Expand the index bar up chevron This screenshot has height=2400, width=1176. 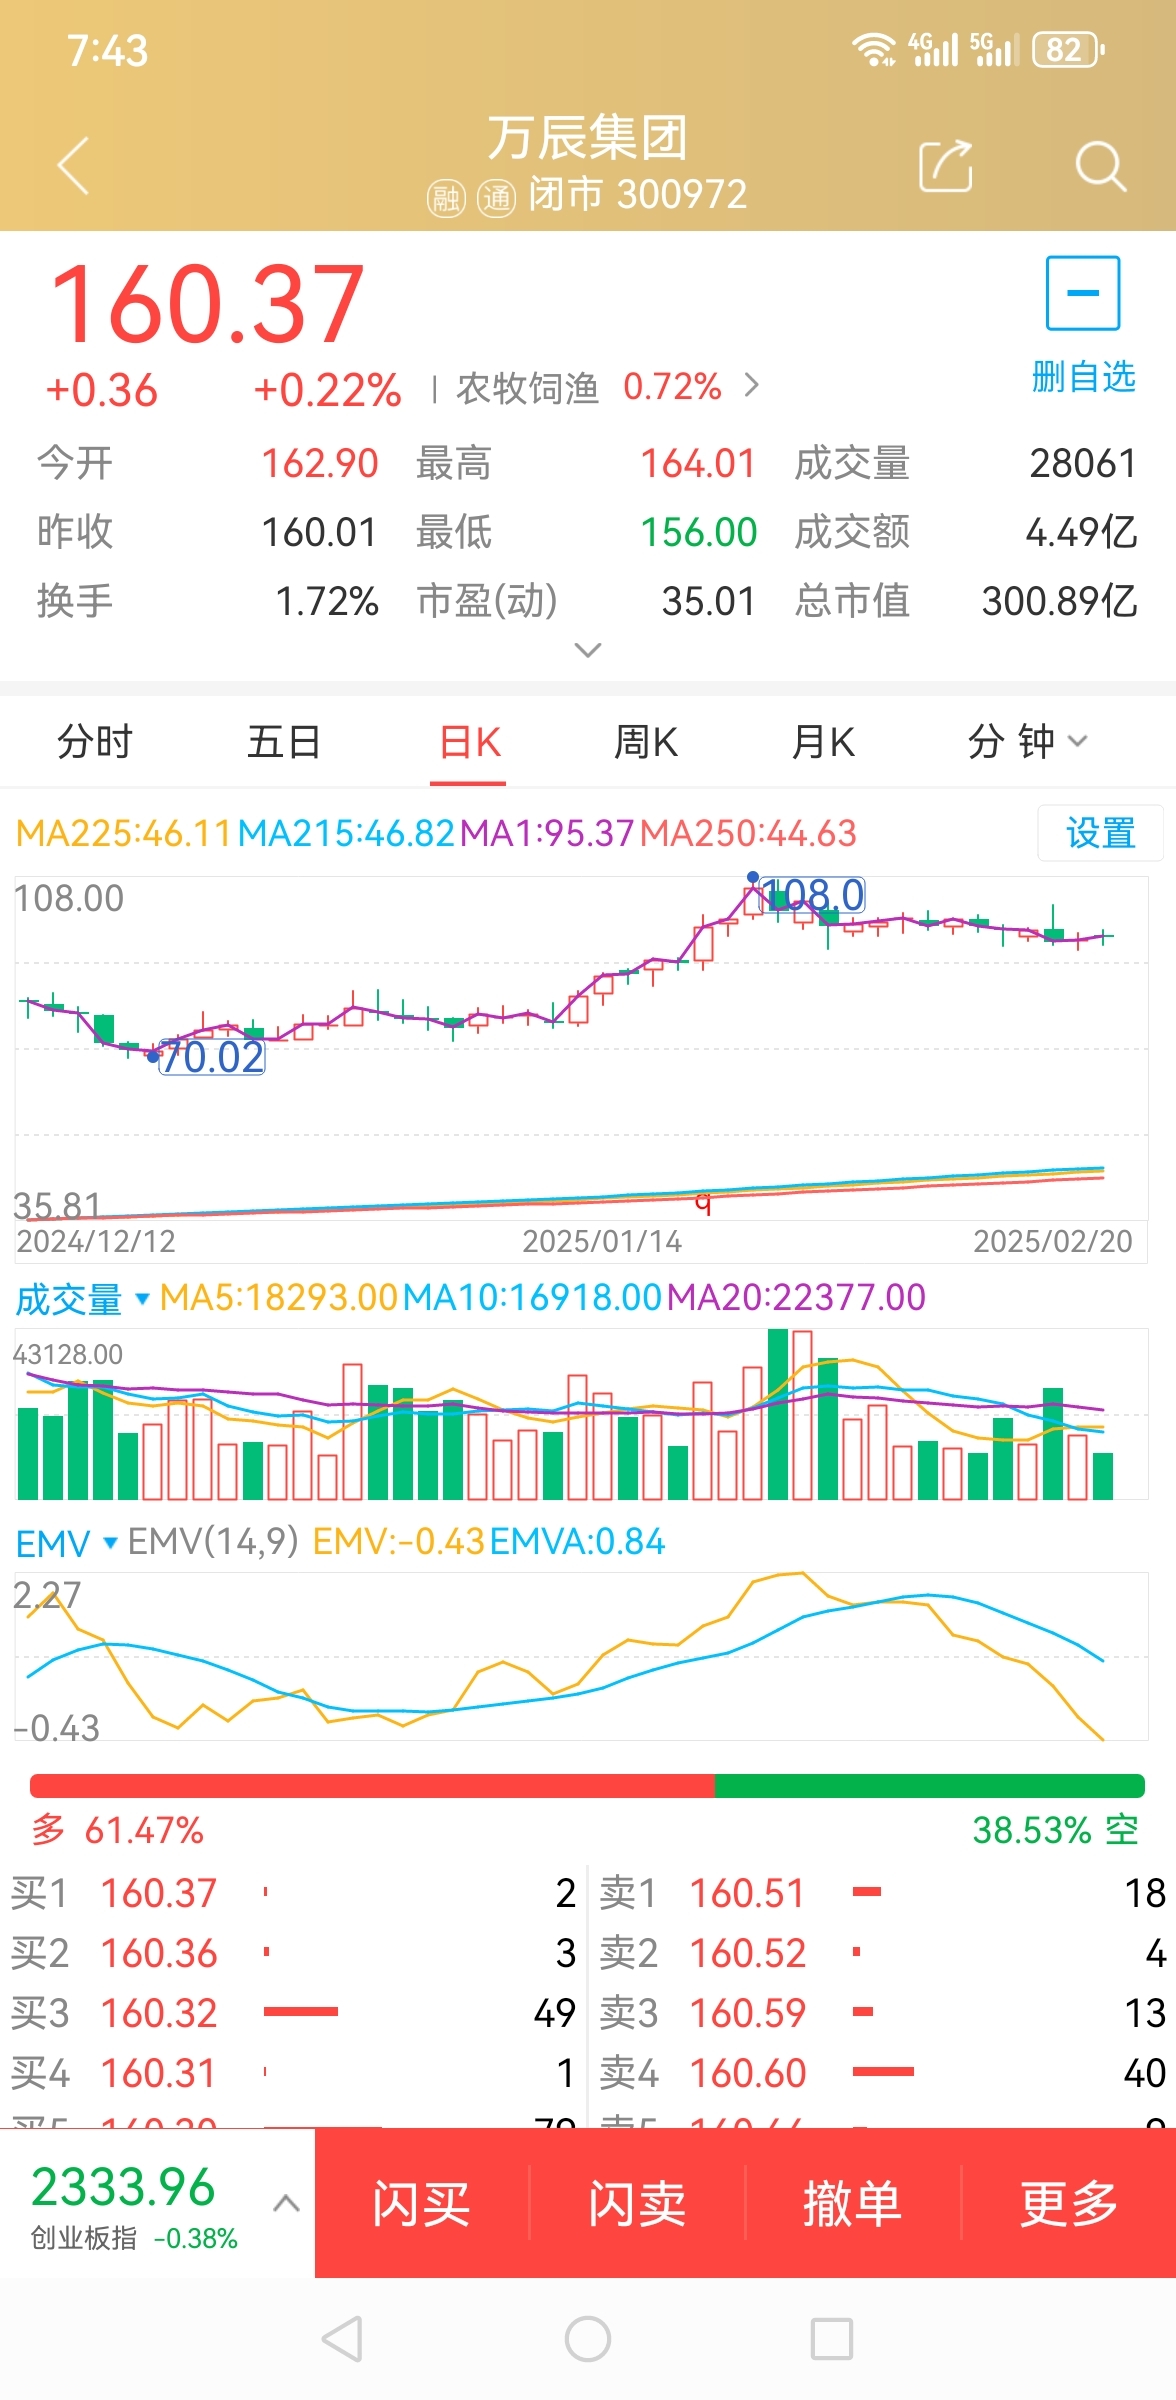286,2203
